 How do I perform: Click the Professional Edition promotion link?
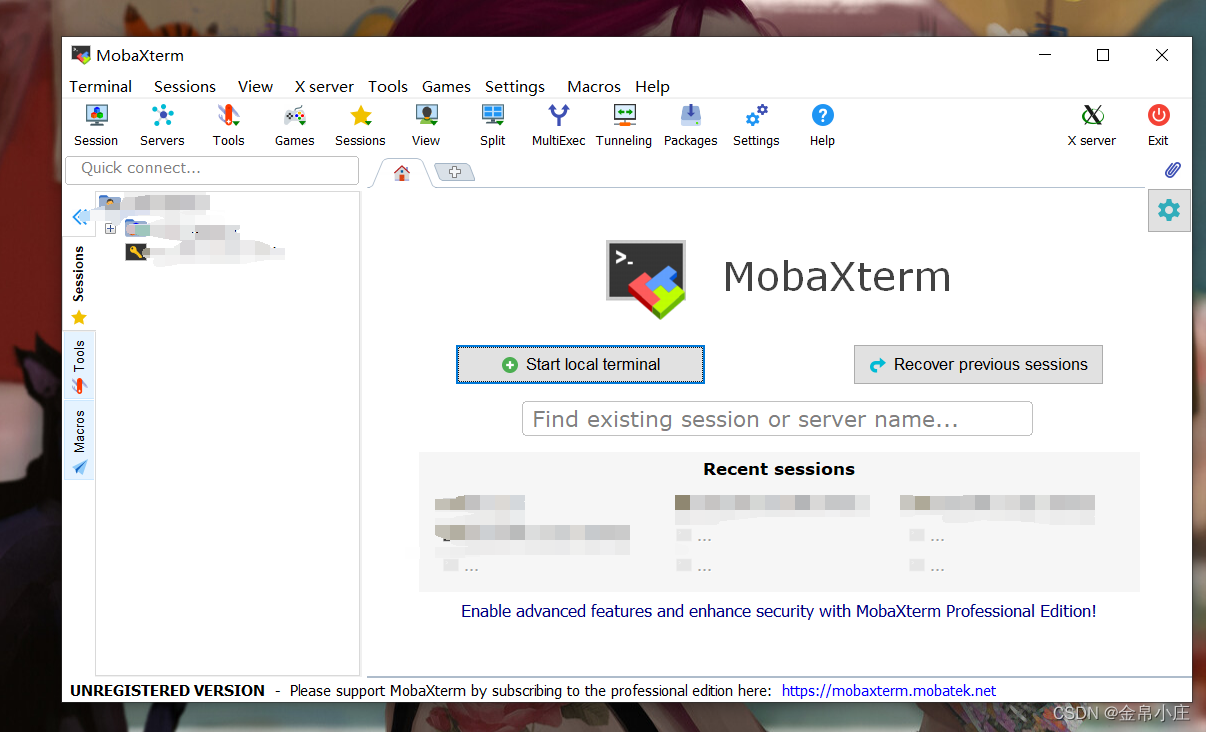pyautogui.click(x=778, y=611)
